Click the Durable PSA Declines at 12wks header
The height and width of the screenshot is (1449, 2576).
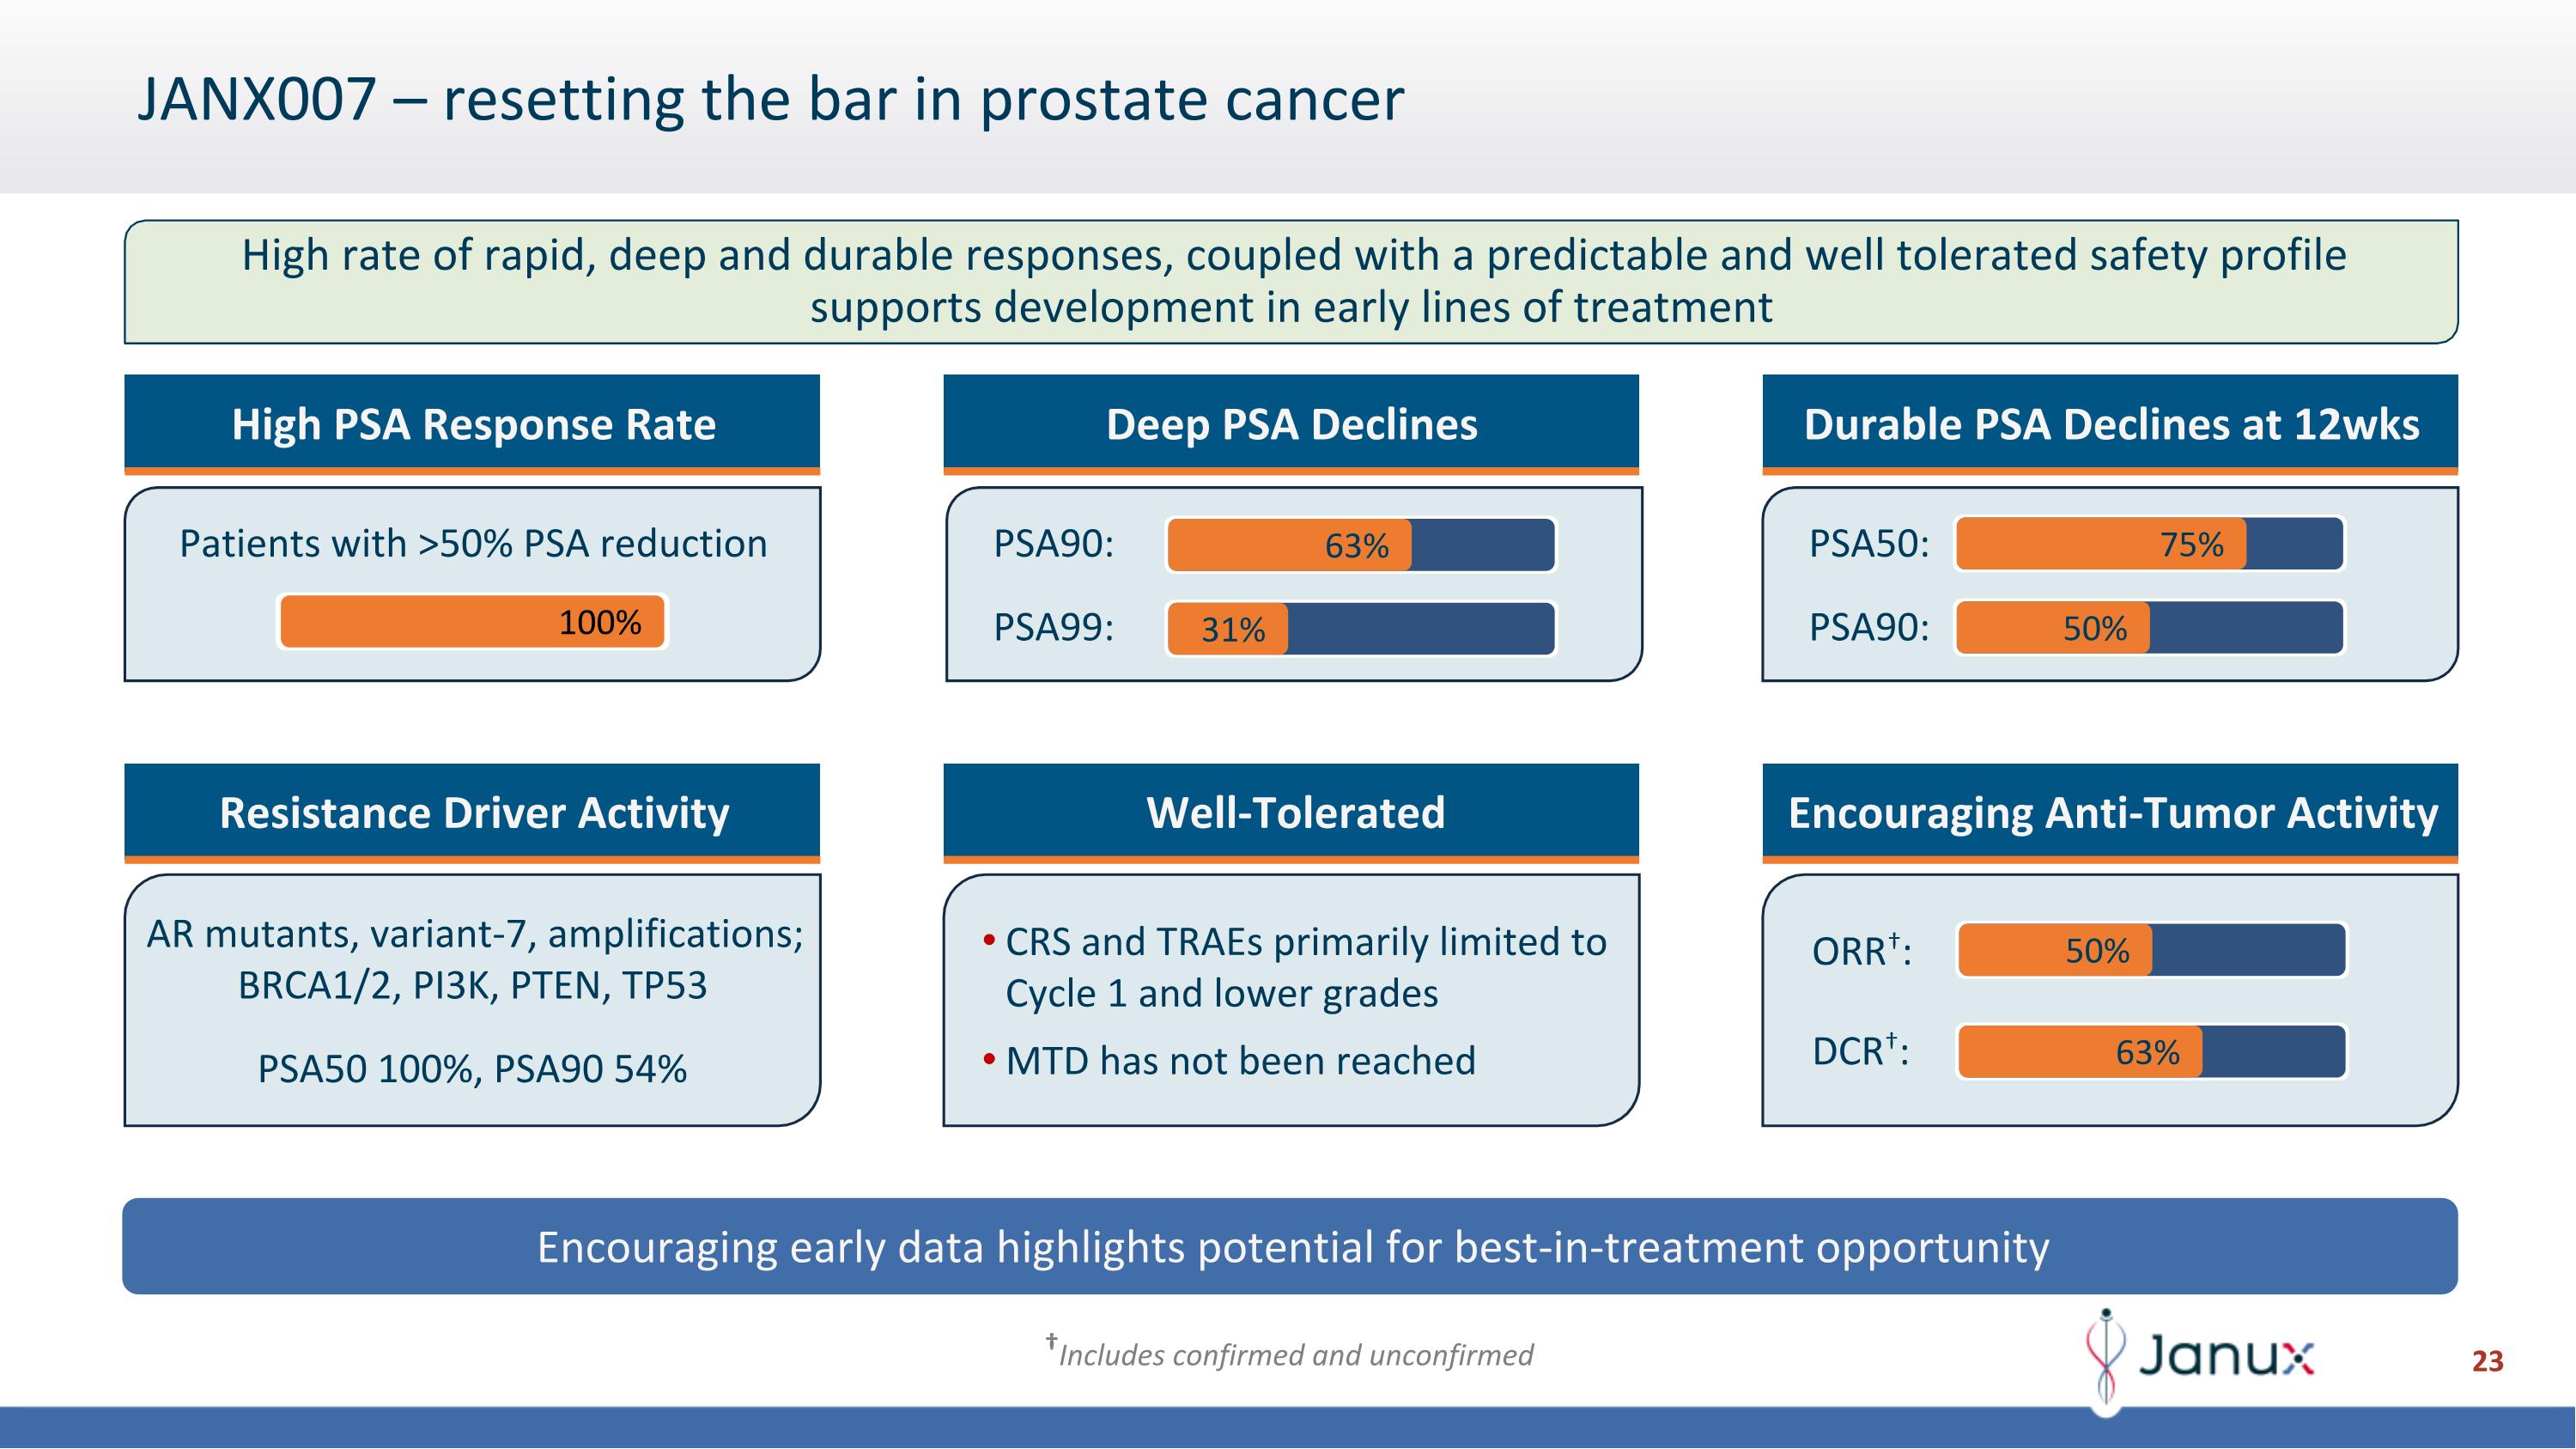[2110, 424]
